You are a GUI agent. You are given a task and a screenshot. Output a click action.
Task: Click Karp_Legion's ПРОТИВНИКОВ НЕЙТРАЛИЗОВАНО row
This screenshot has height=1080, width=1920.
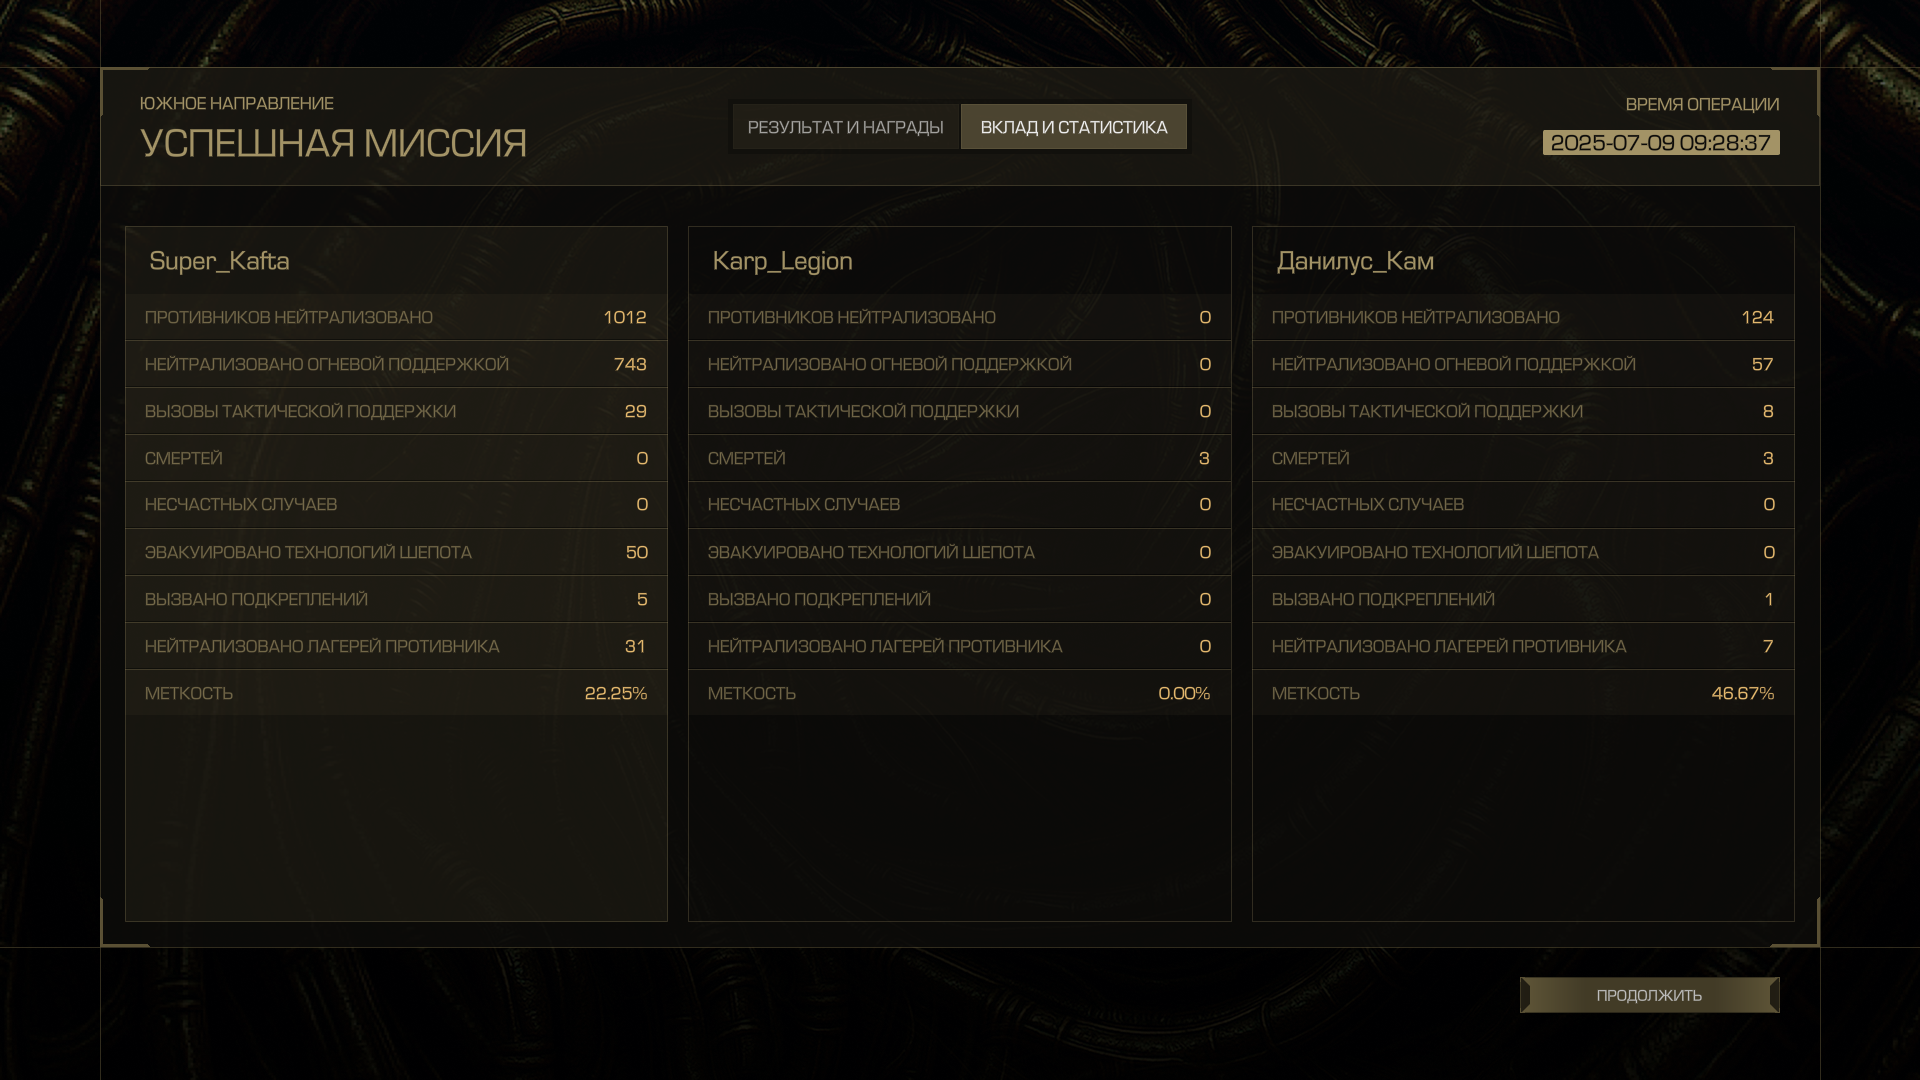click(x=960, y=317)
